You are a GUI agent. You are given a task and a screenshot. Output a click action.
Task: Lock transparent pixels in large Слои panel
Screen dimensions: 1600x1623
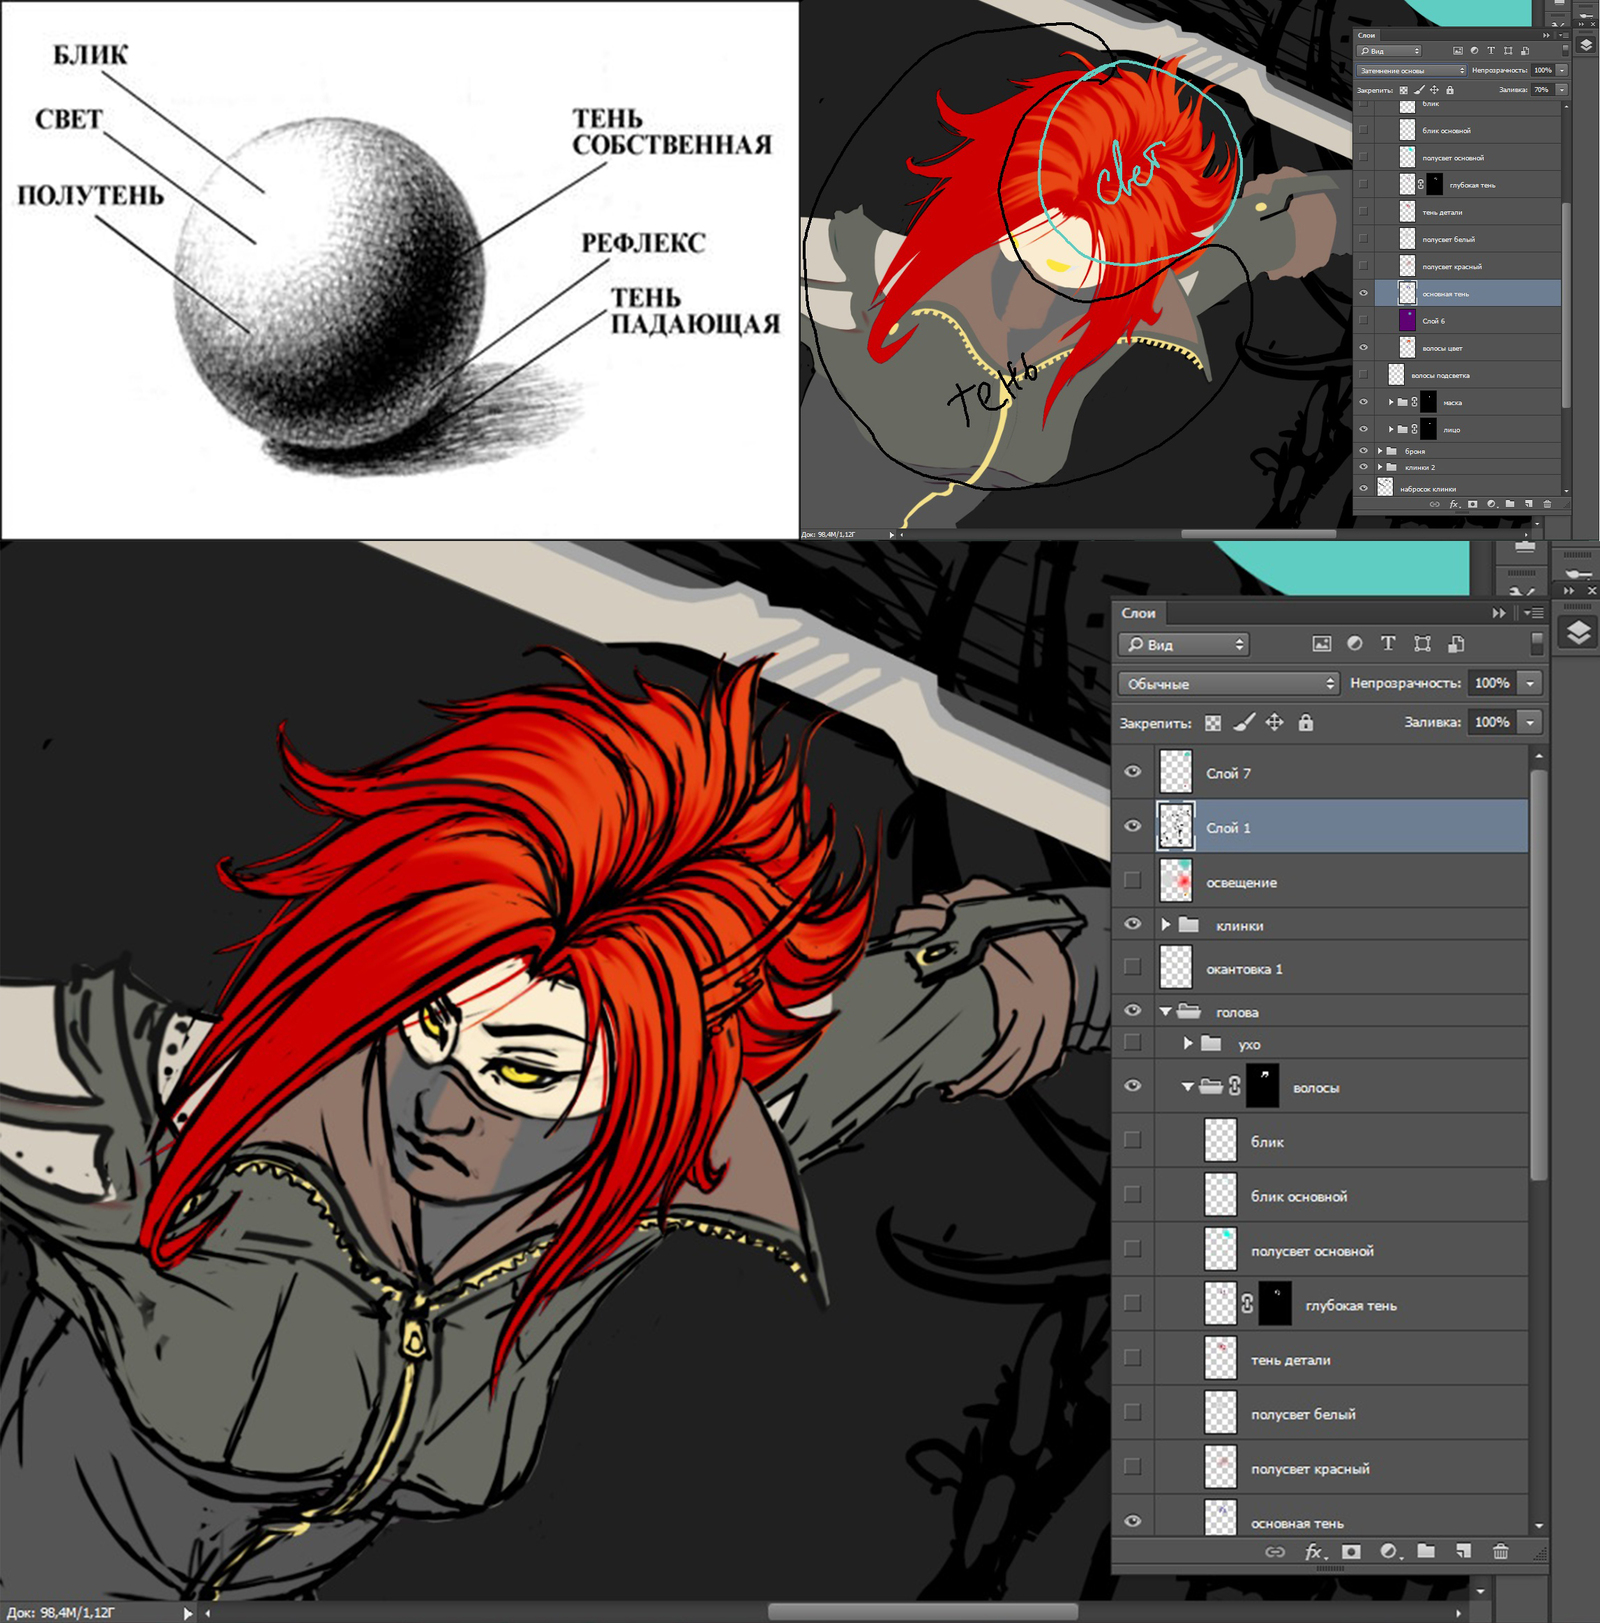pyautogui.click(x=1213, y=723)
